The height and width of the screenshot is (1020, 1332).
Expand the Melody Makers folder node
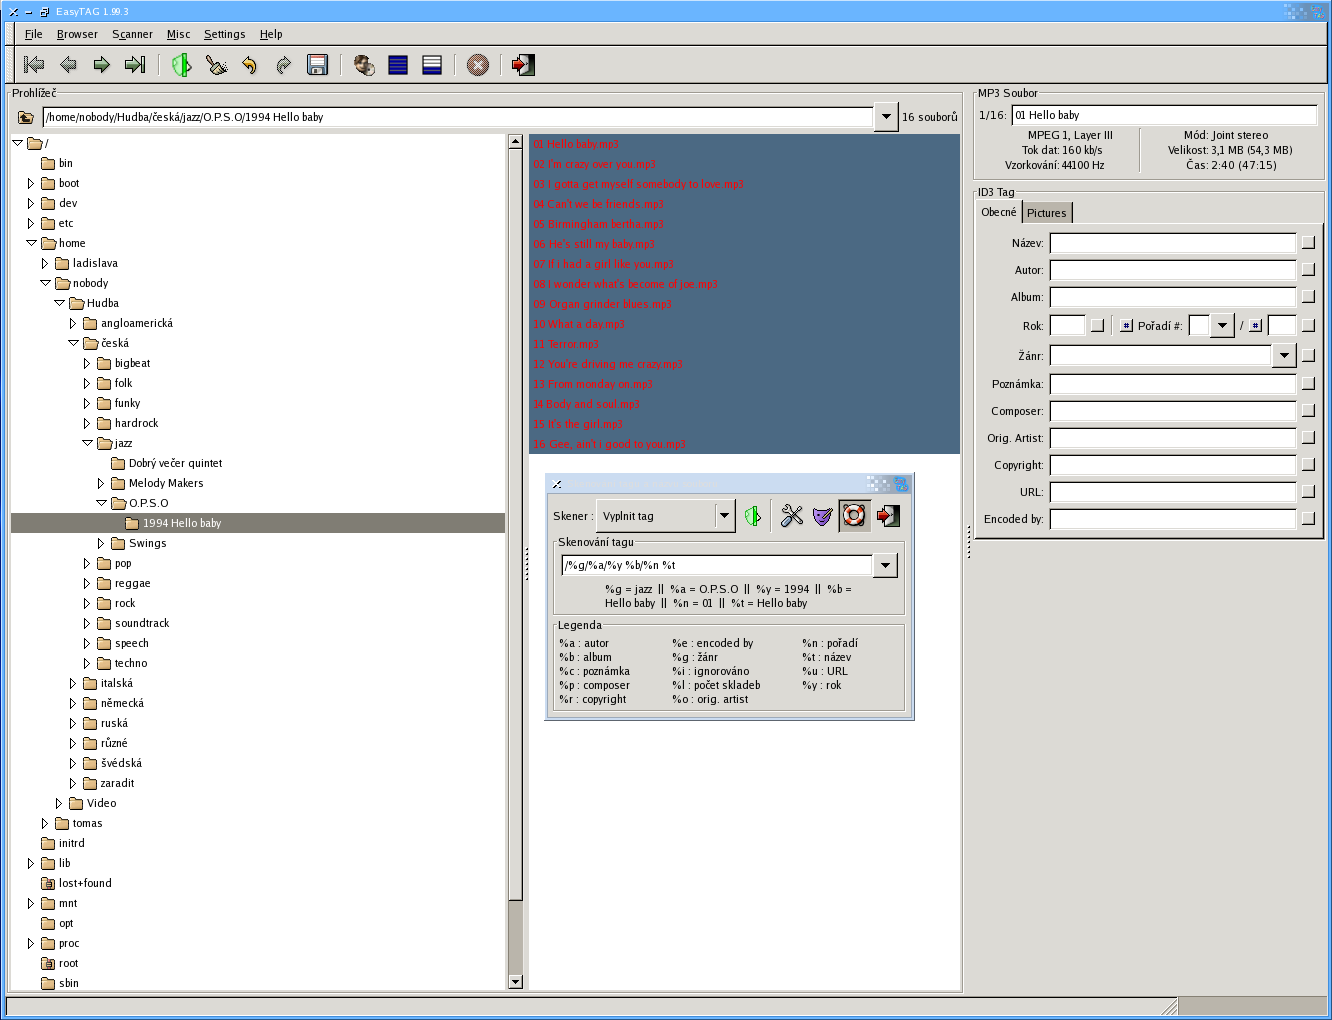click(101, 483)
